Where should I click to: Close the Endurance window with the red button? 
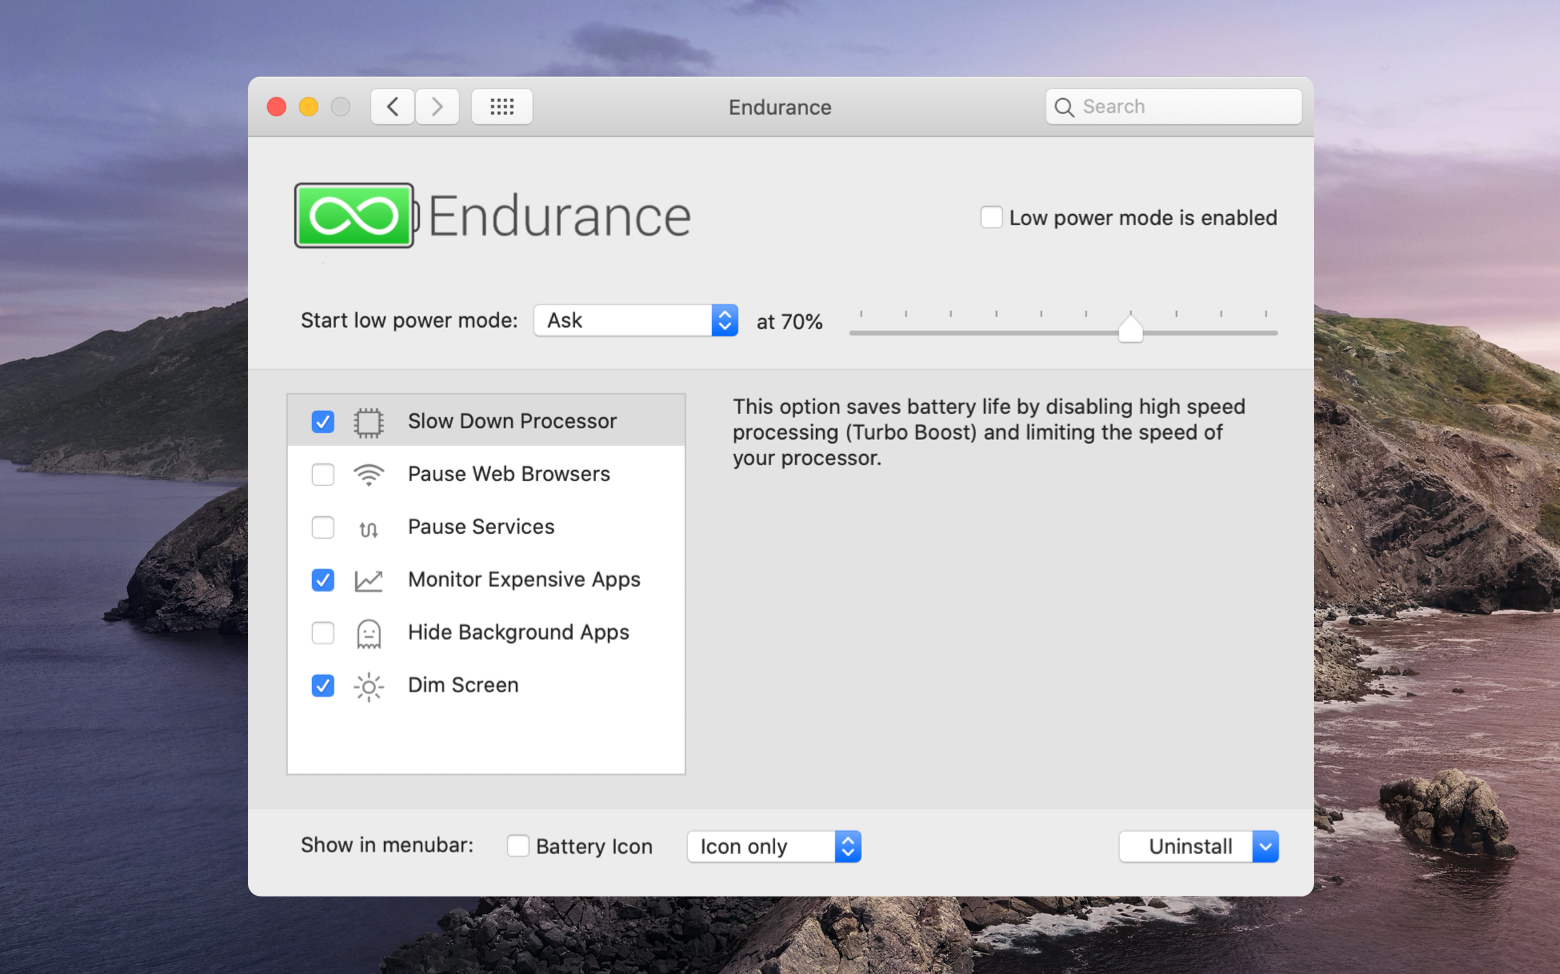(277, 107)
